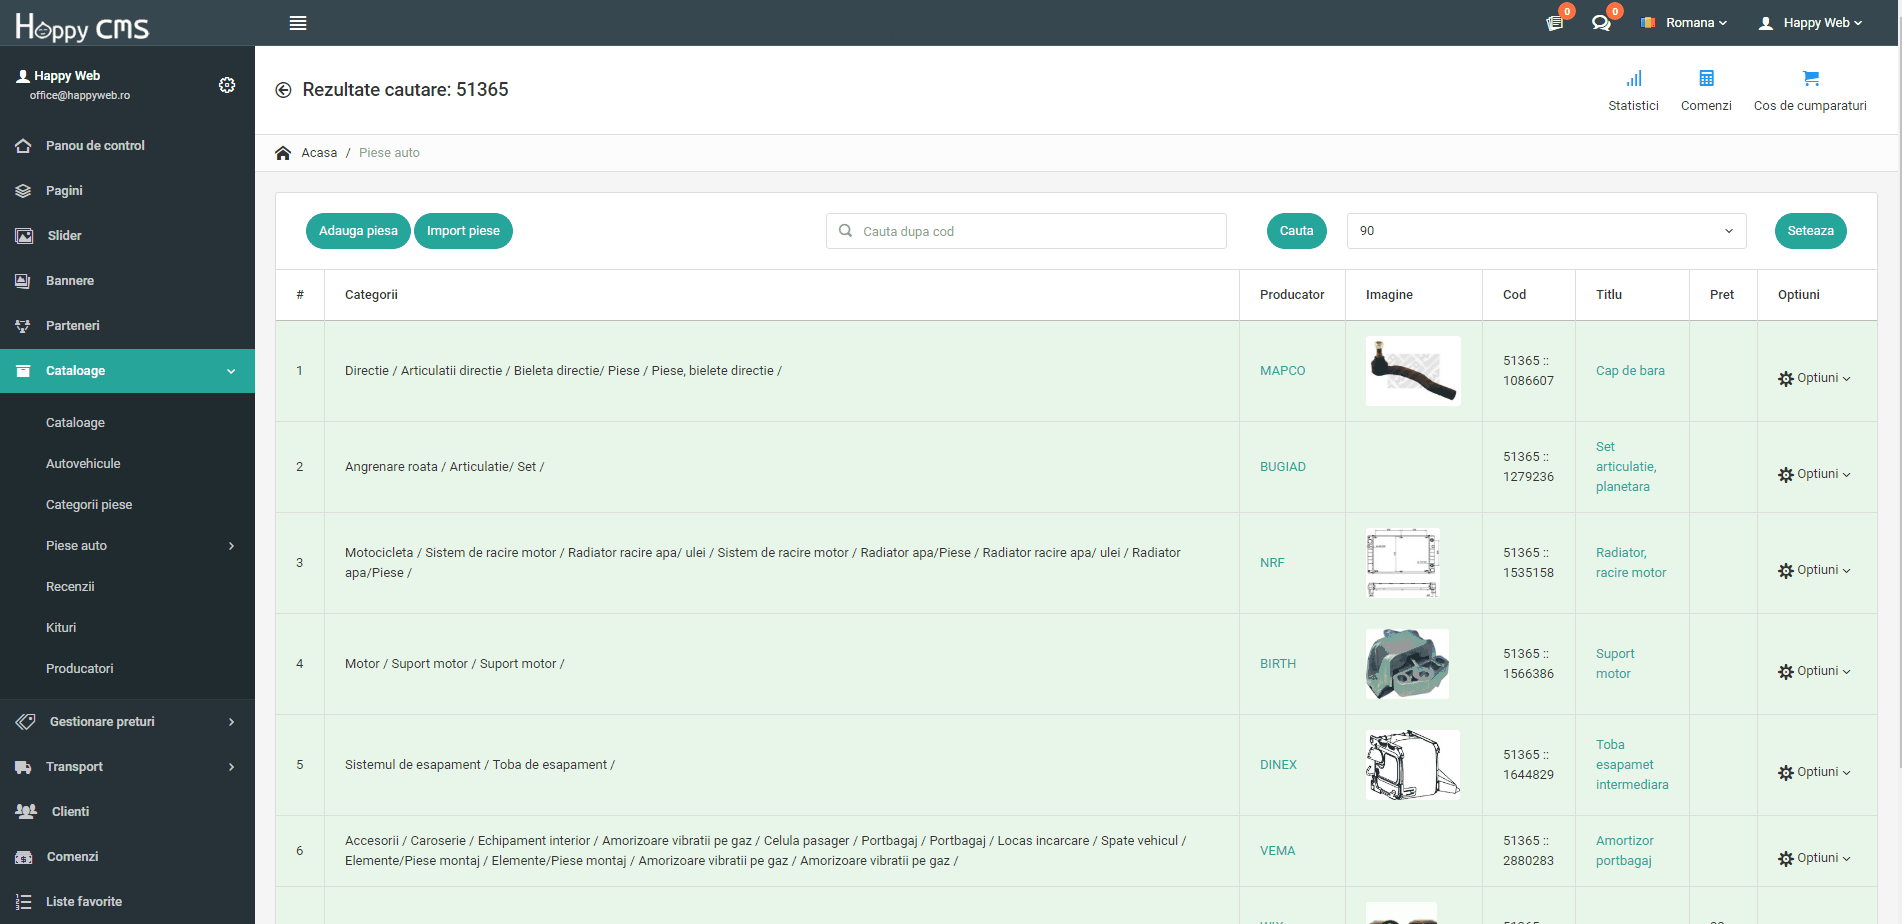Select Cataloage submenu item
This screenshot has width=1902, height=924.
(75, 423)
